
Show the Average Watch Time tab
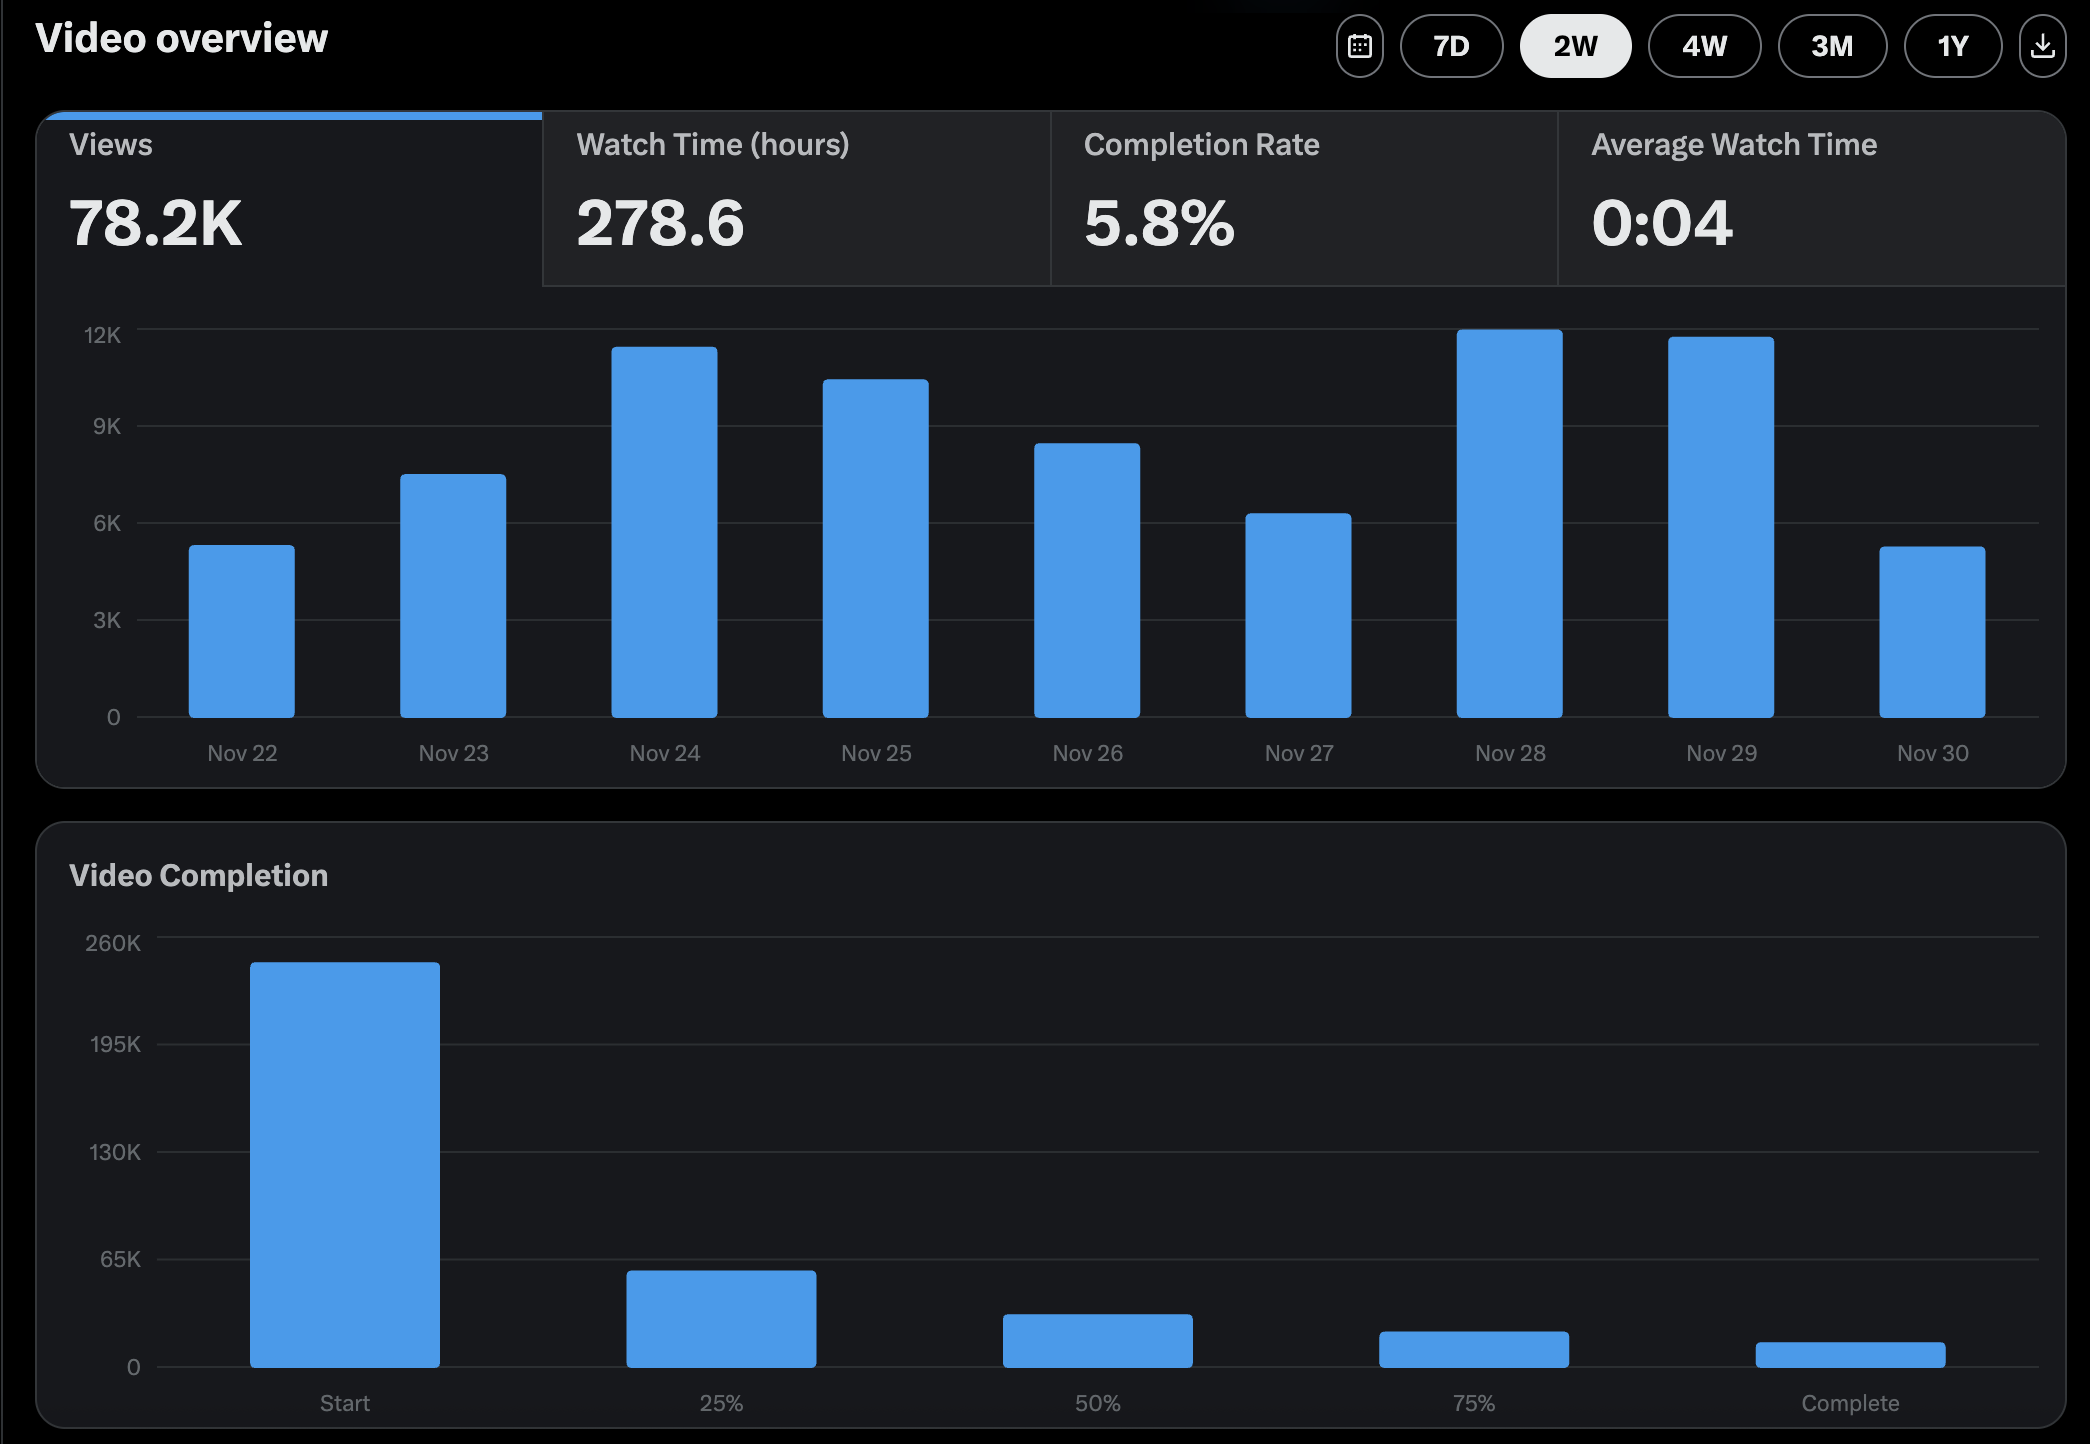1810,198
